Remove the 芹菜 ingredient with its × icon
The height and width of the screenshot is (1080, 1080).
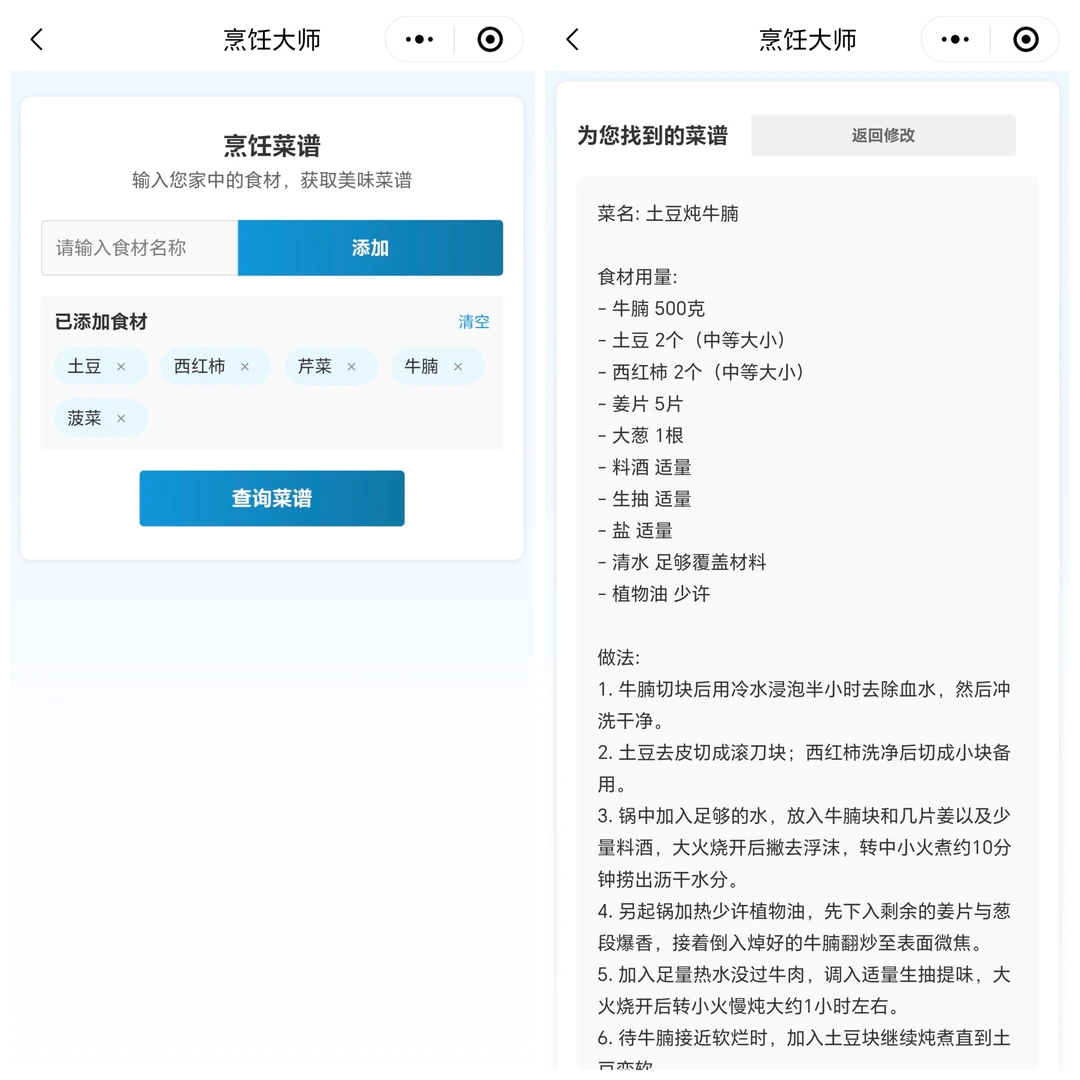351,366
